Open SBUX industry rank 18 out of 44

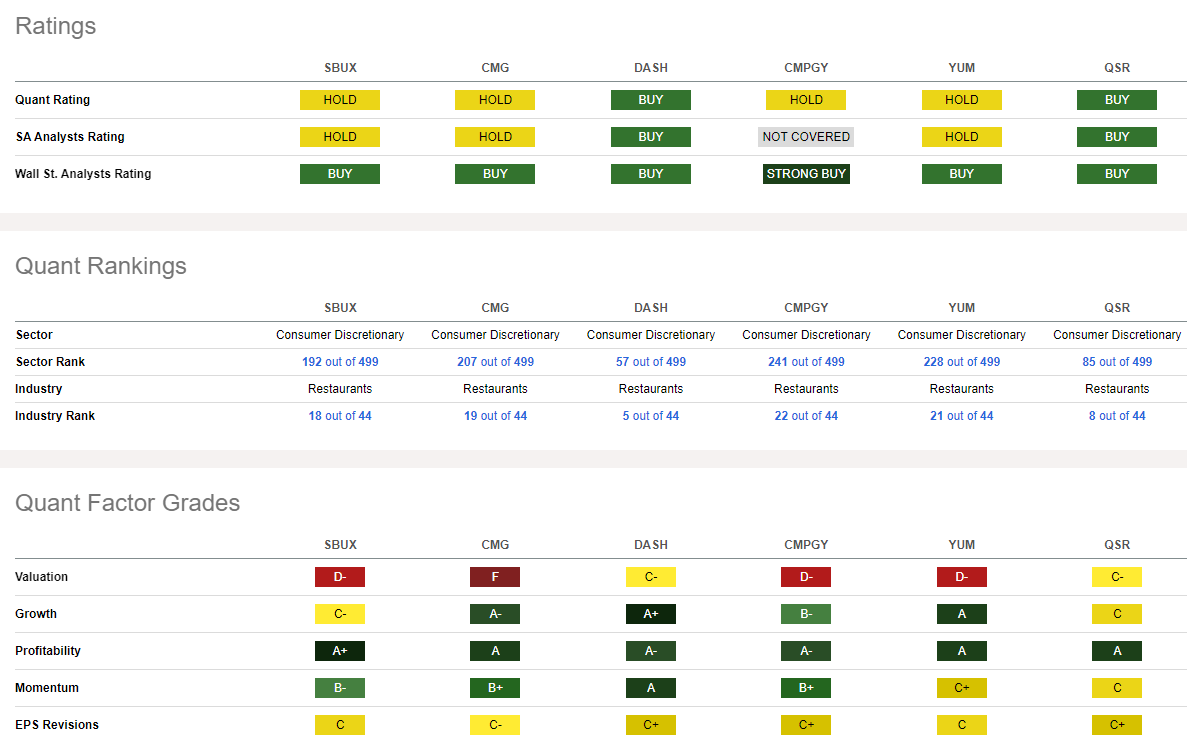click(x=340, y=416)
